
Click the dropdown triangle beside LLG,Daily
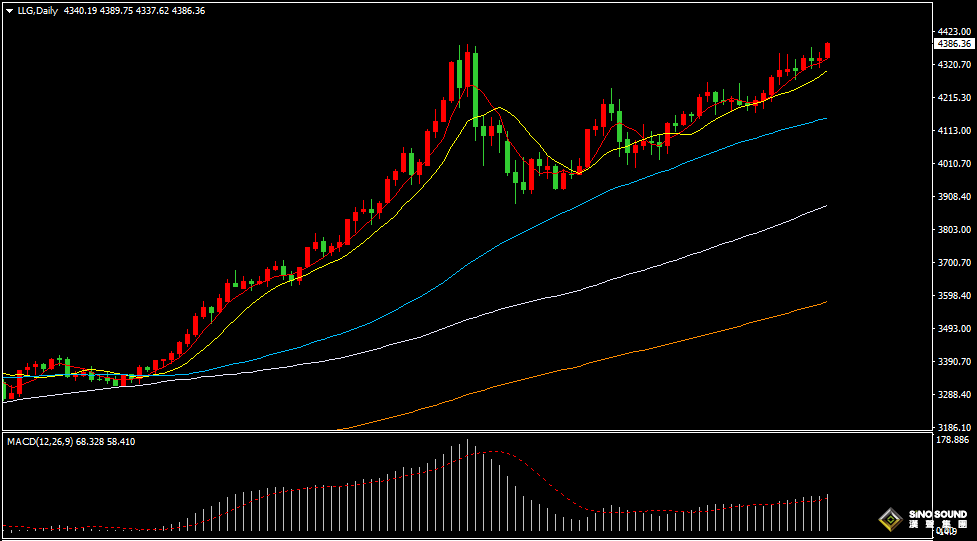tap(9, 10)
